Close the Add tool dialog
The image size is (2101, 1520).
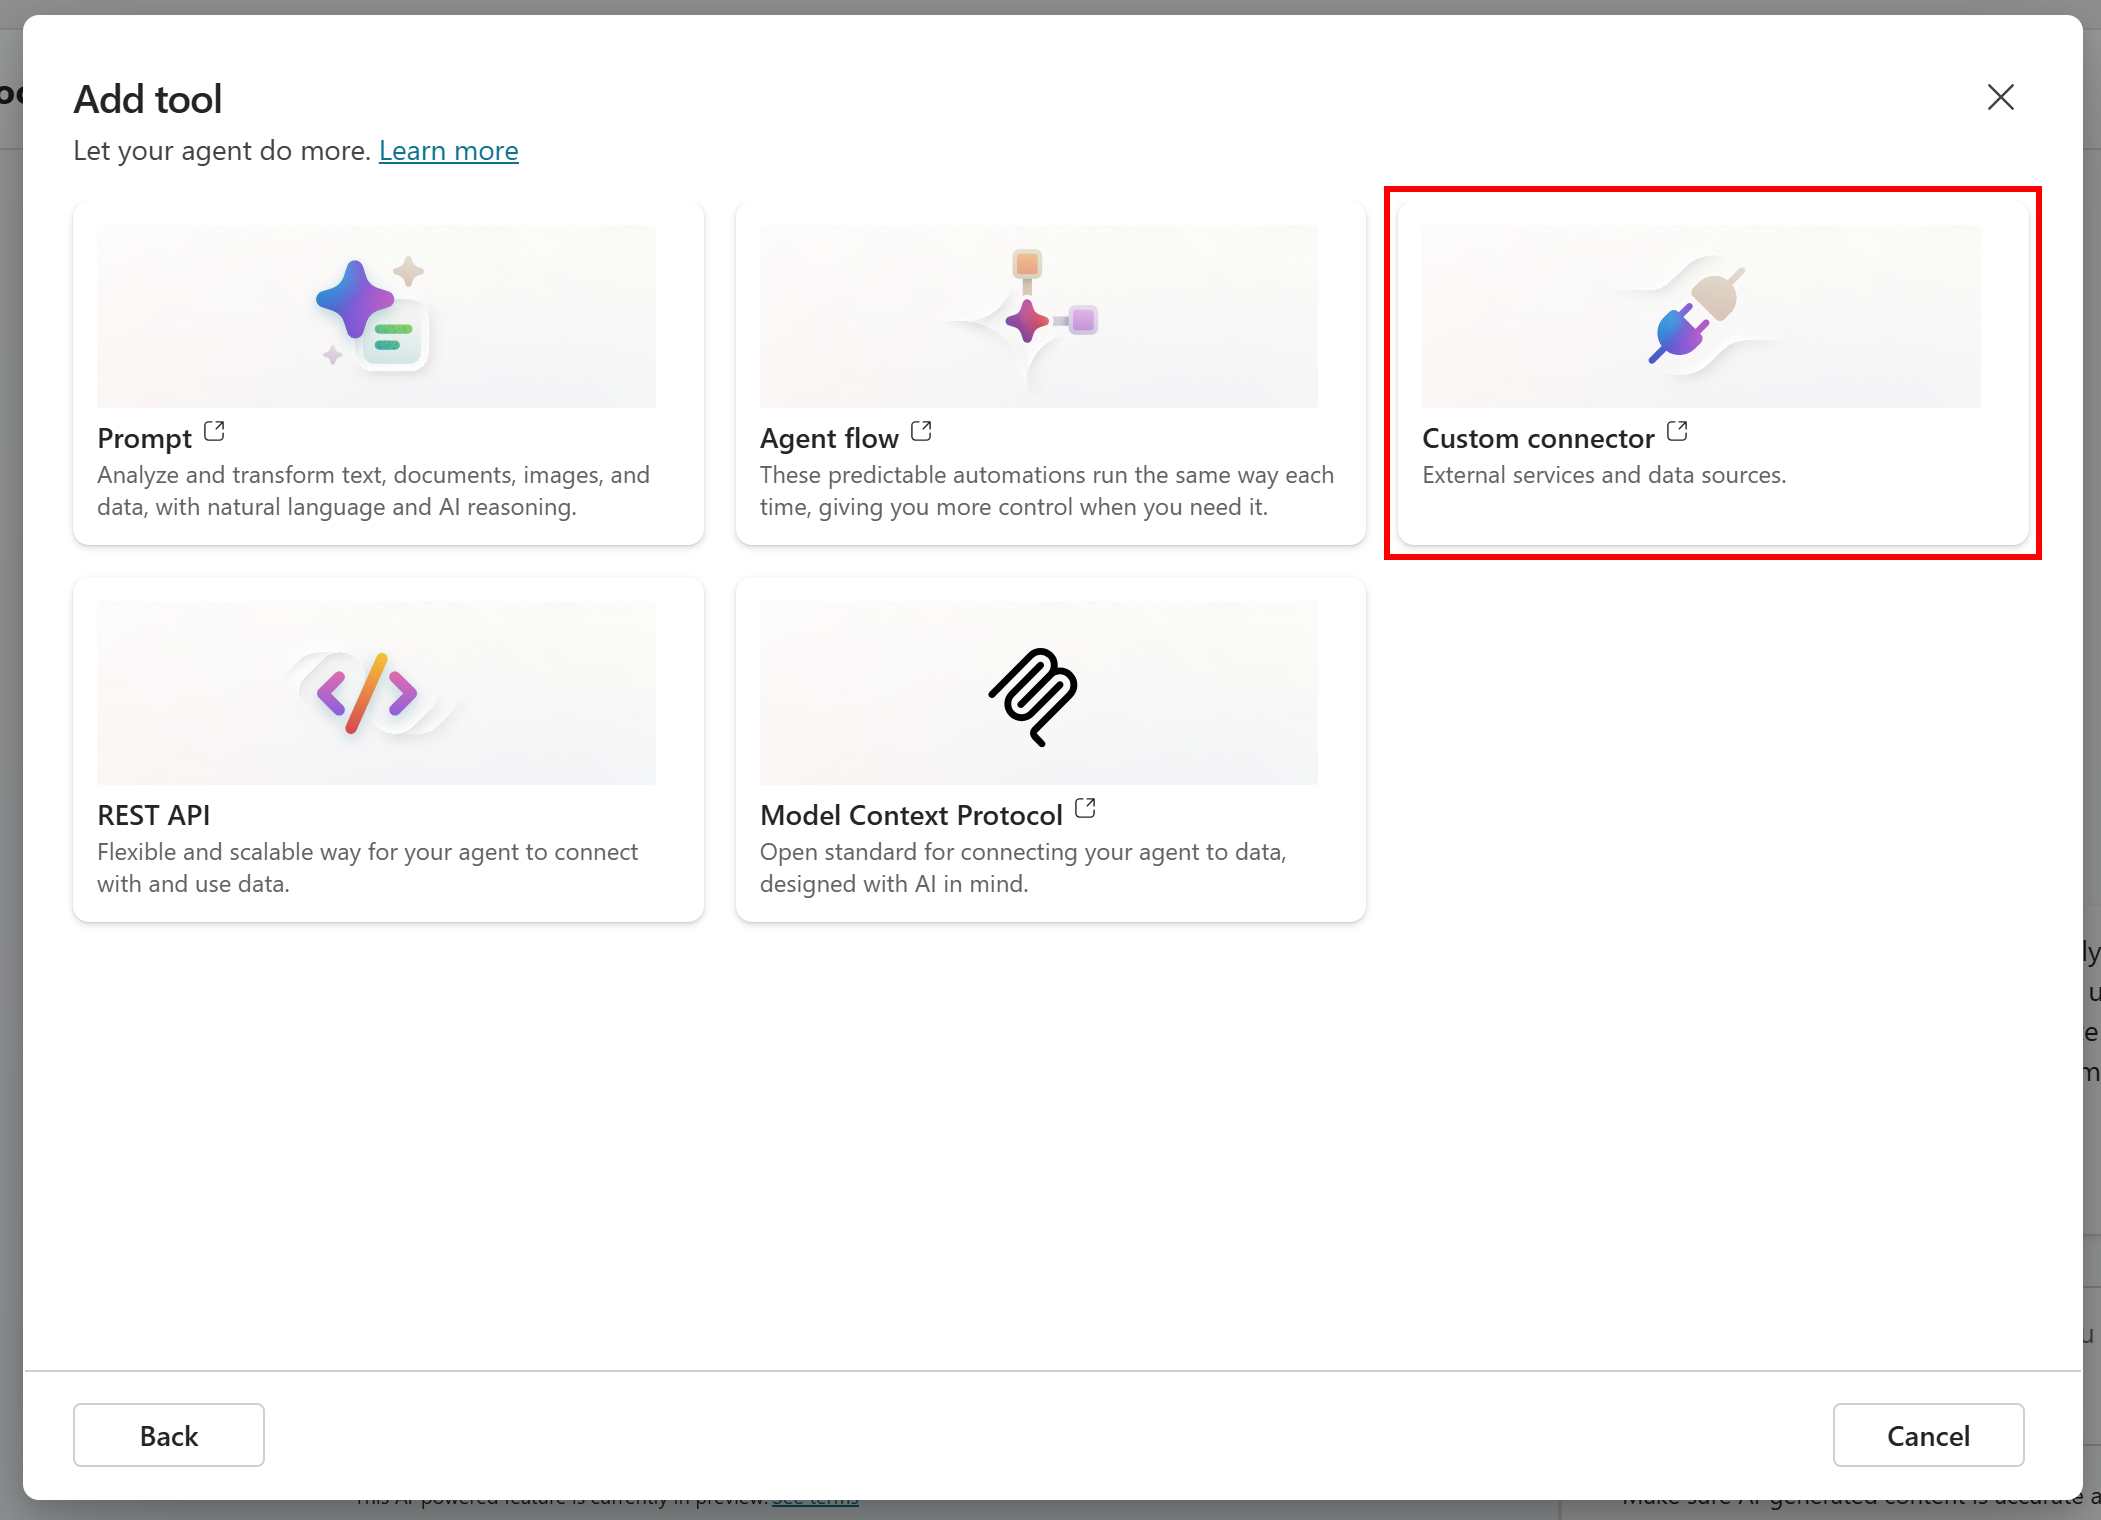pos(2000,97)
